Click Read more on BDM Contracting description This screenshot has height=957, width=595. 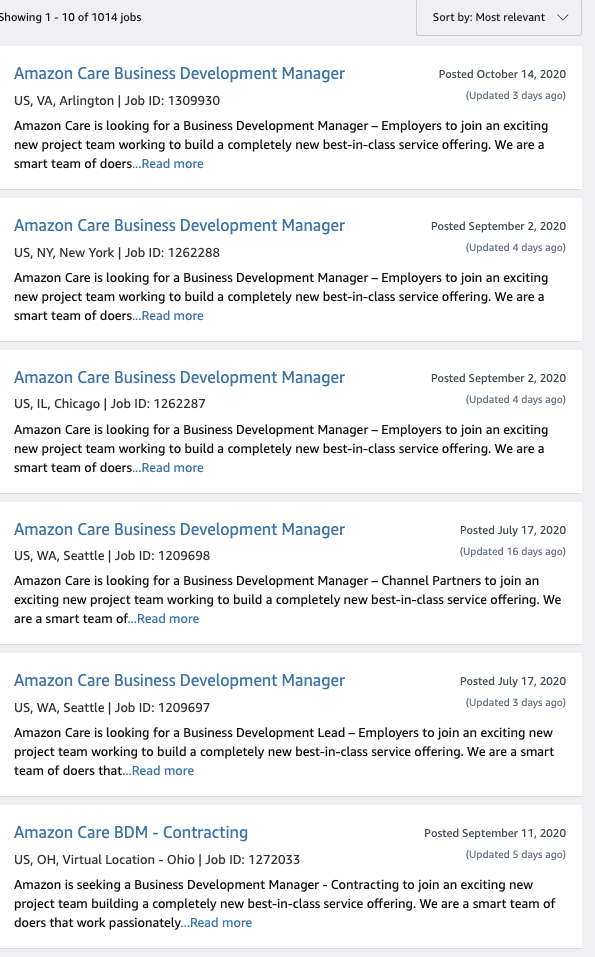(217, 922)
